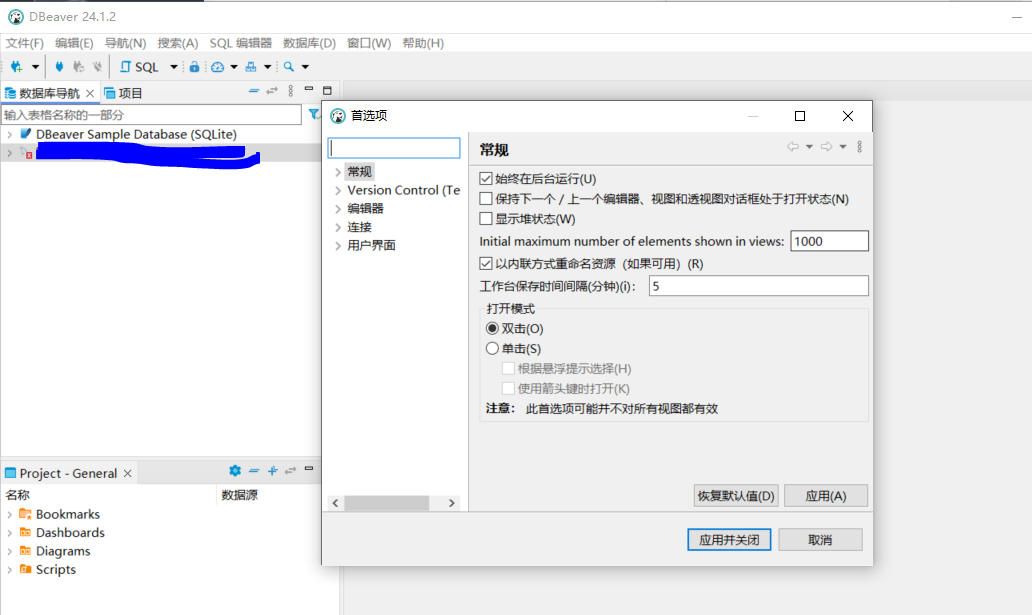
Task: Open new connection dropdown arrow
Action: [36, 67]
